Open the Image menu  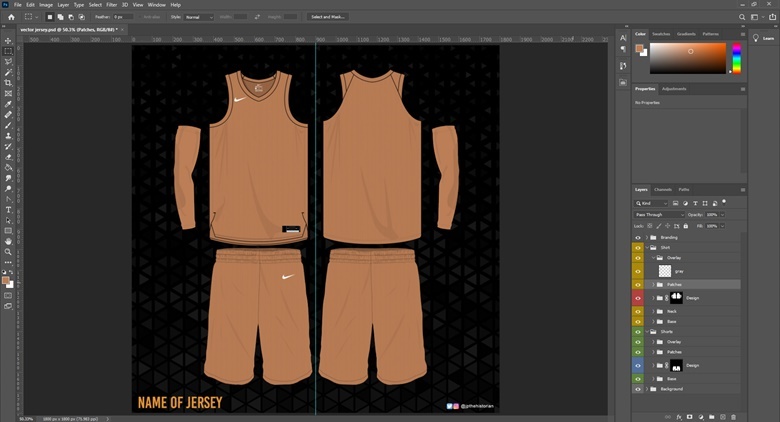pyautogui.click(x=46, y=5)
